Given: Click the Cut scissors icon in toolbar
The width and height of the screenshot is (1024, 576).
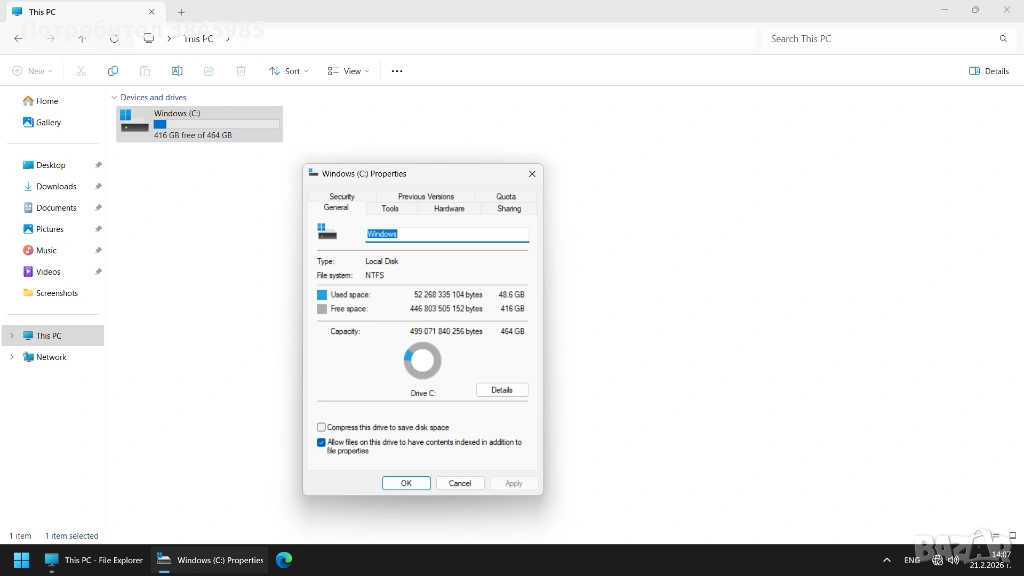Looking at the screenshot, I should tap(81, 71).
